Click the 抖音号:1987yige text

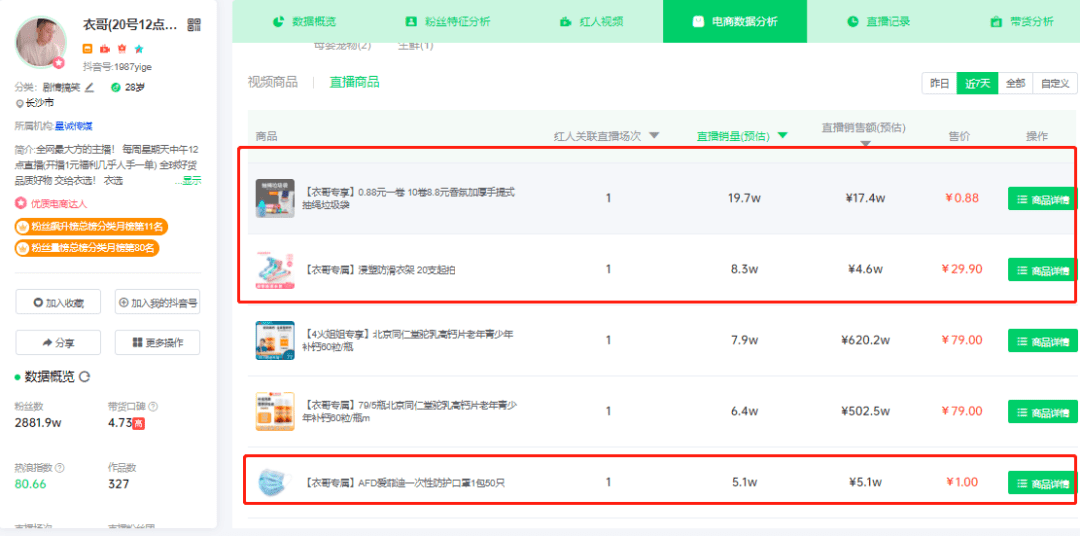[117, 67]
